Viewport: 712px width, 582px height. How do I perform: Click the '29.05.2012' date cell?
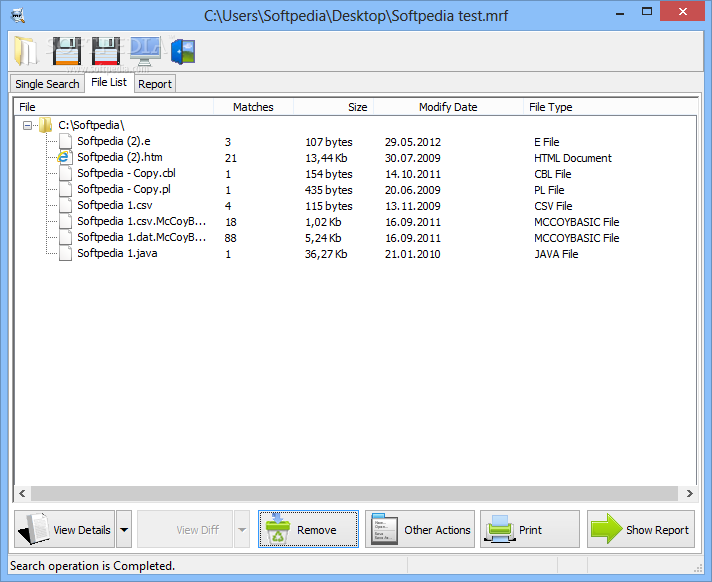(413, 142)
